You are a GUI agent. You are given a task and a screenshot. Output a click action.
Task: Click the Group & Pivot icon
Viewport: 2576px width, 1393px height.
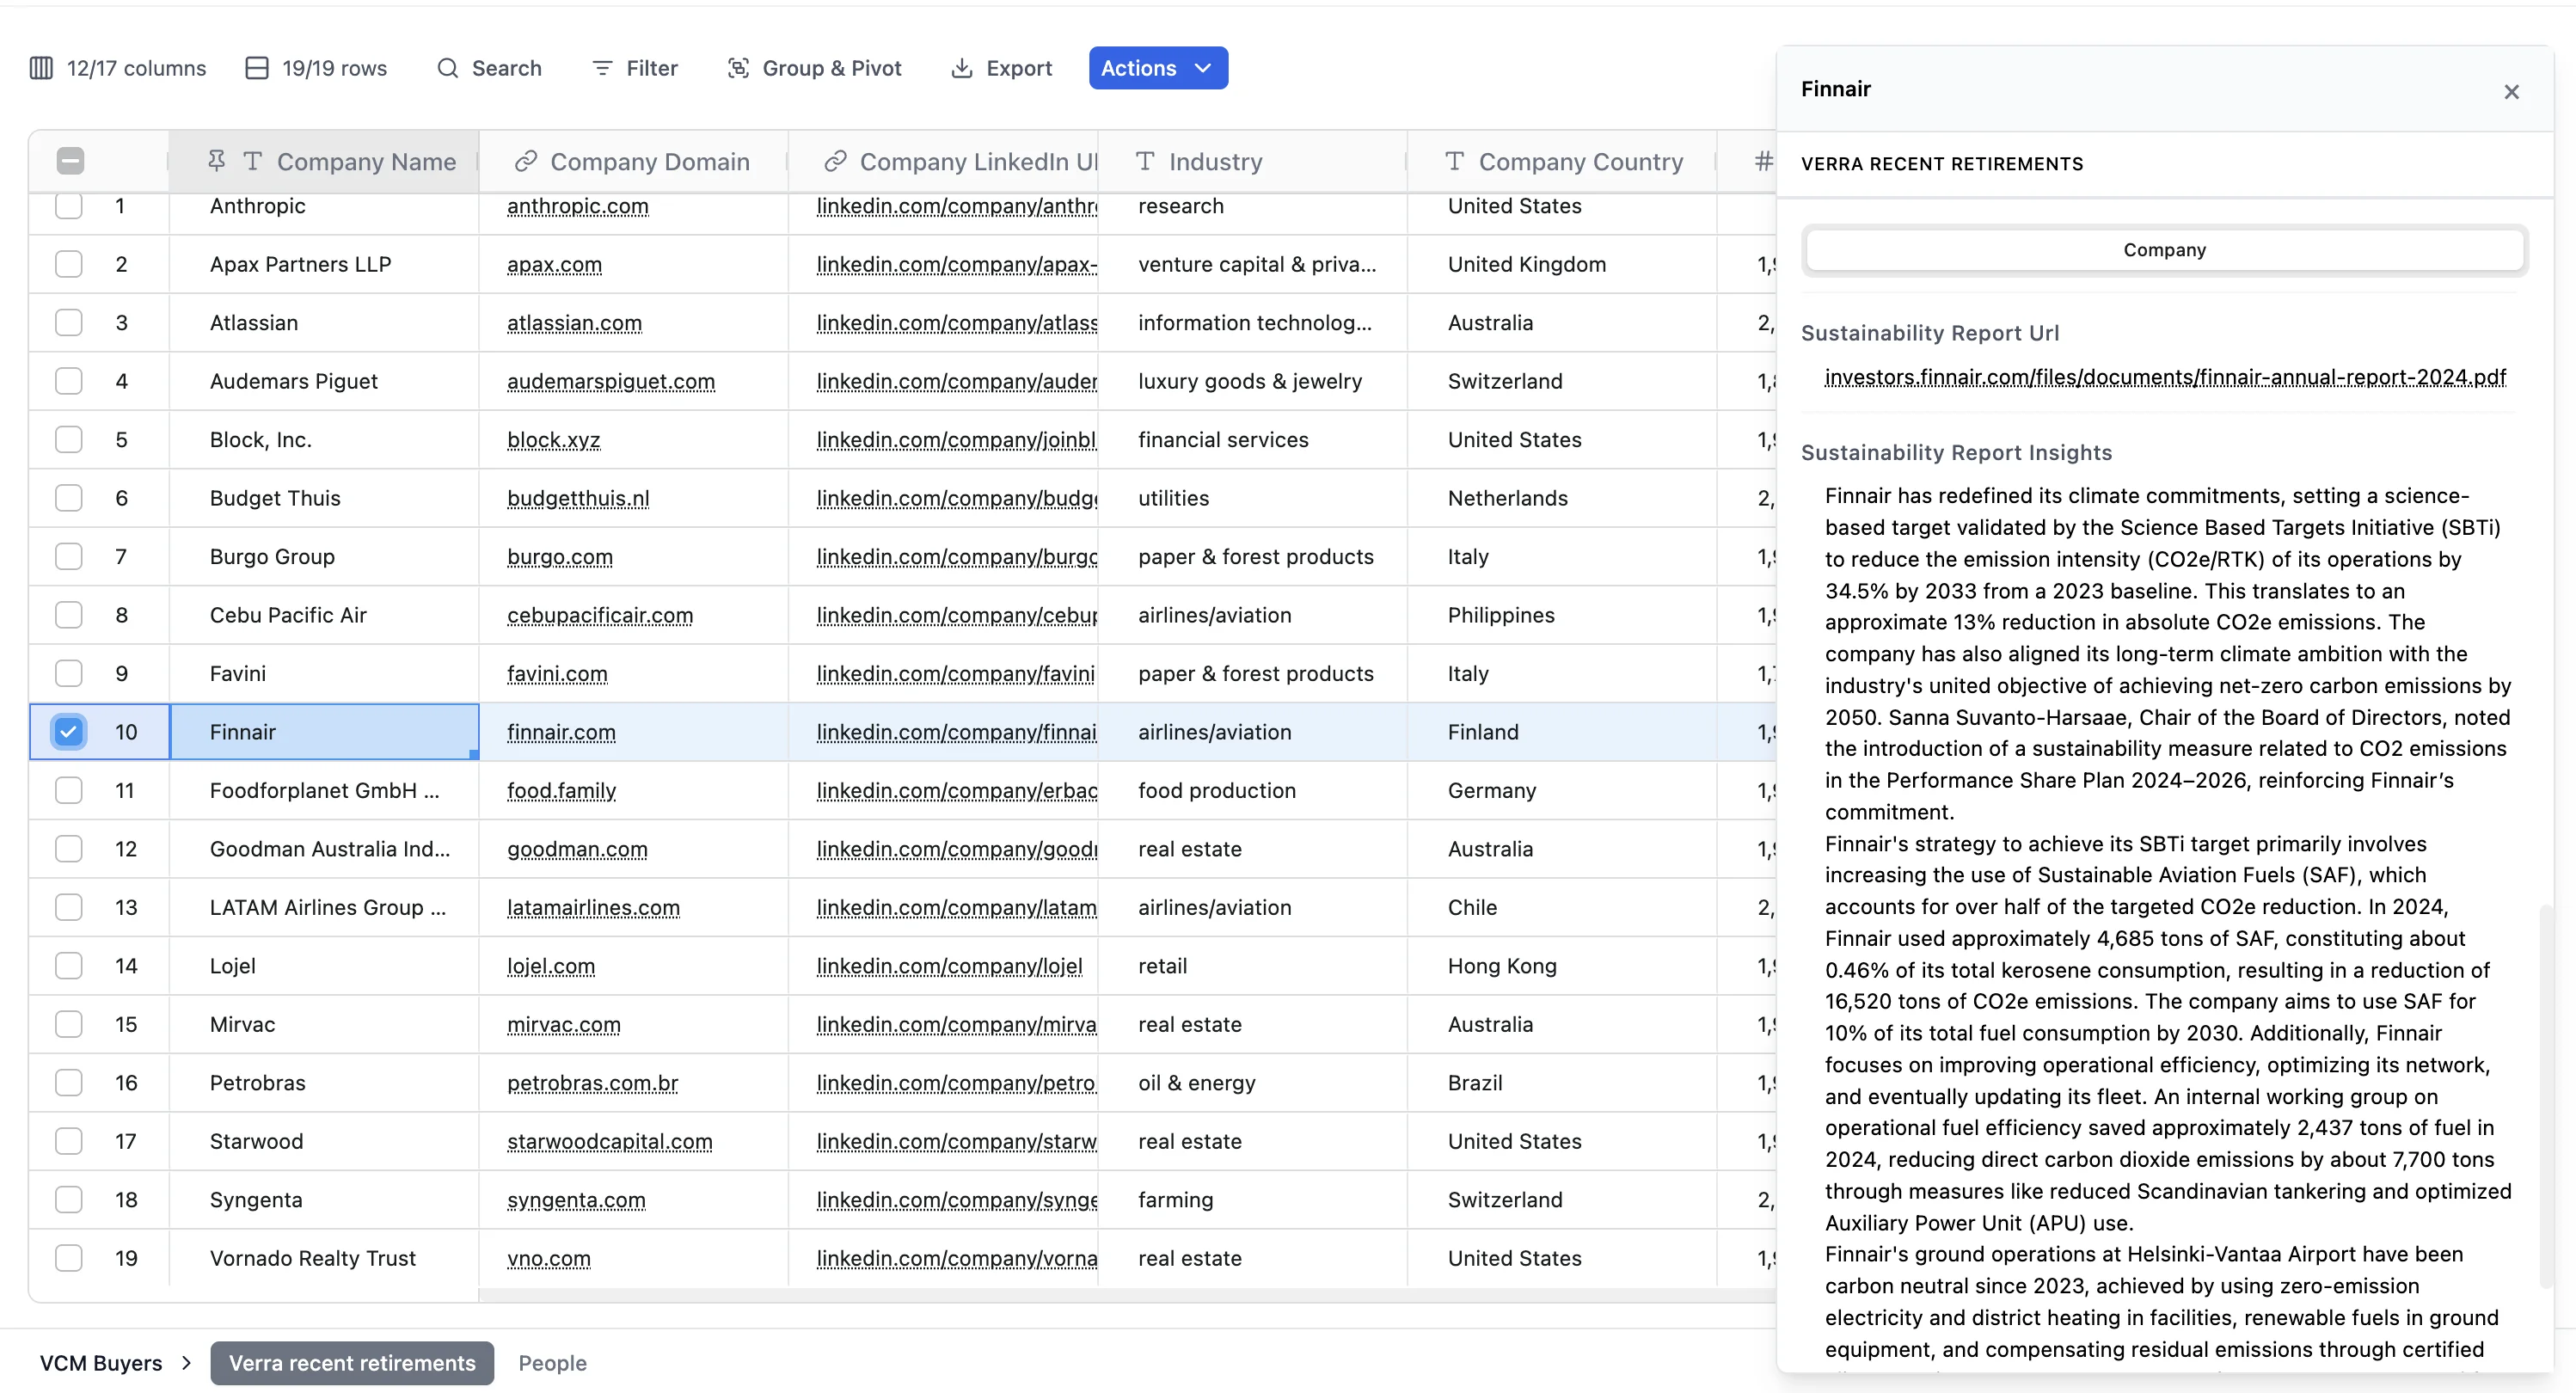point(738,68)
